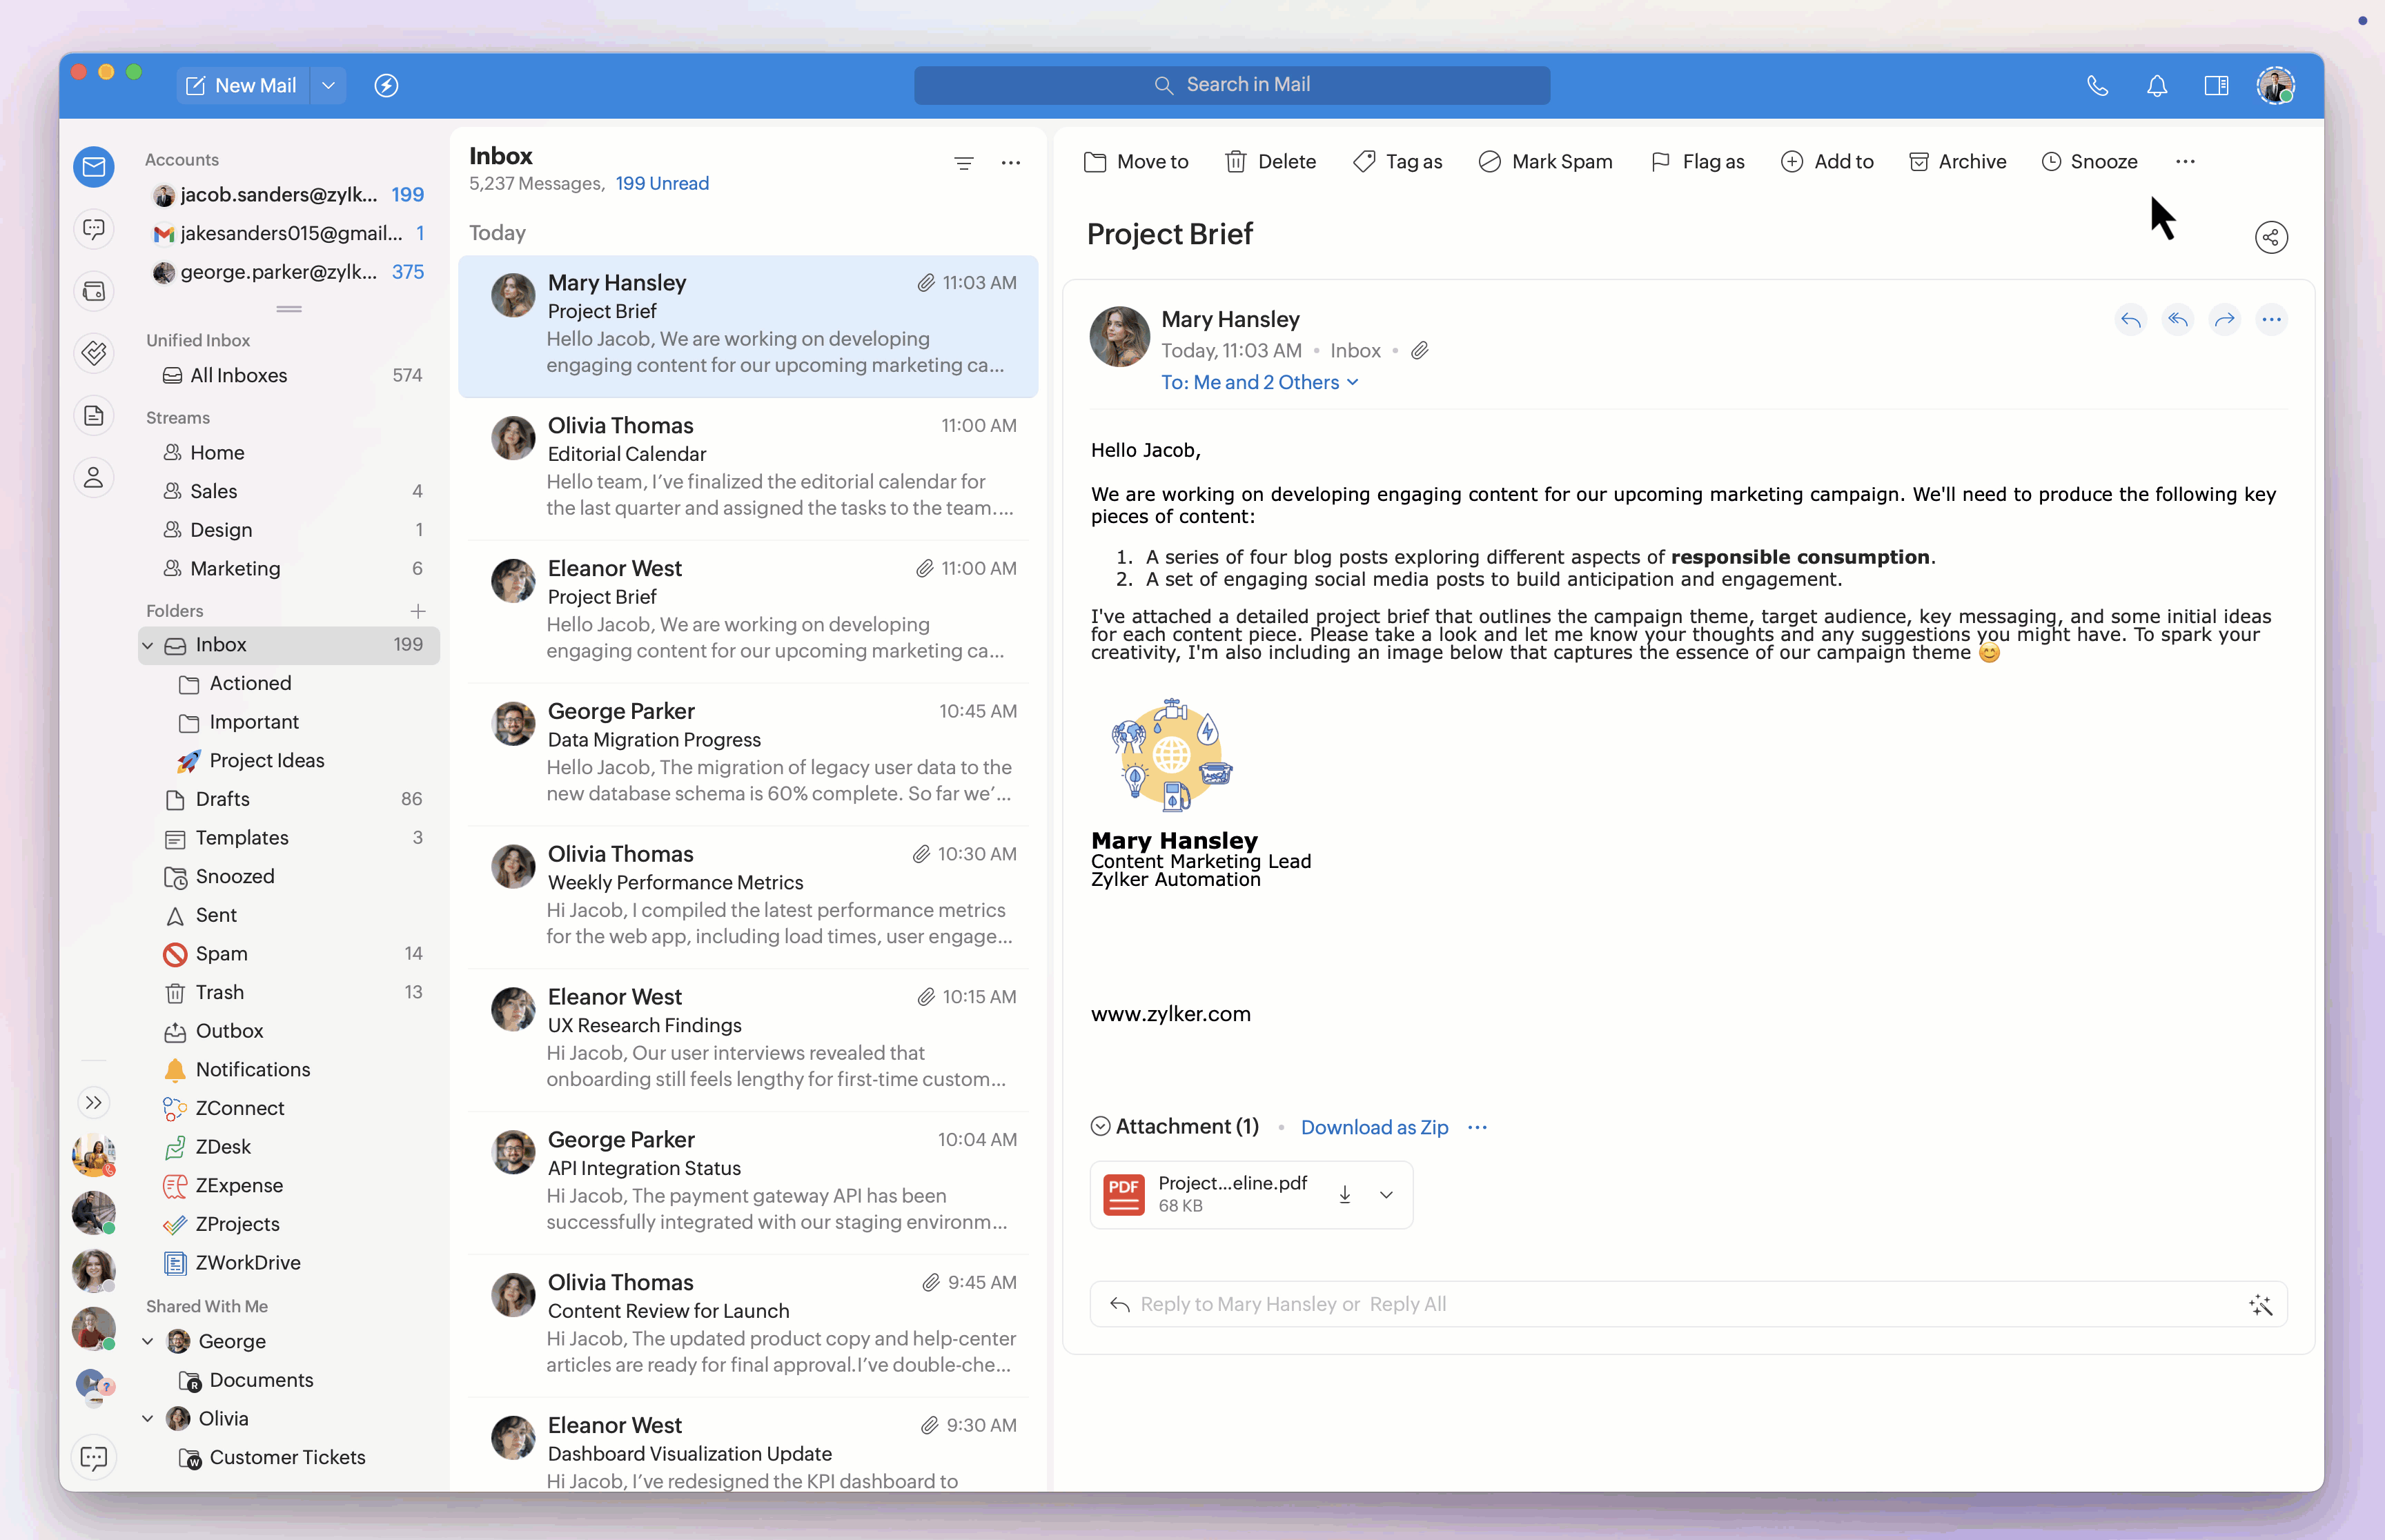Collapse the Attachment section toggle
The image size is (2385, 1540).
click(1100, 1126)
